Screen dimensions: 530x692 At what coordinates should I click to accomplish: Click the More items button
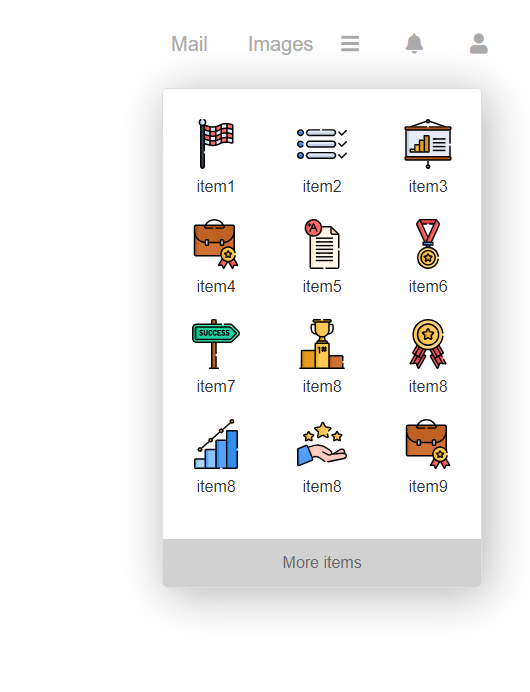pos(322,563)
